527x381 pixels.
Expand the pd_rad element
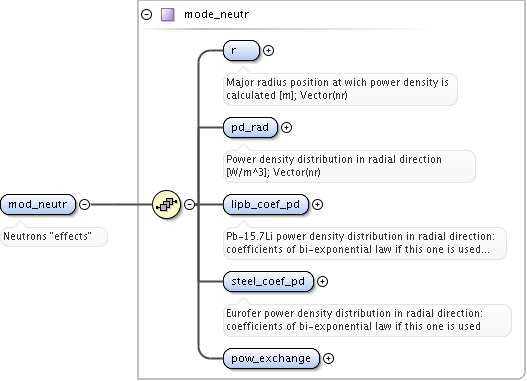pos(286,127)
